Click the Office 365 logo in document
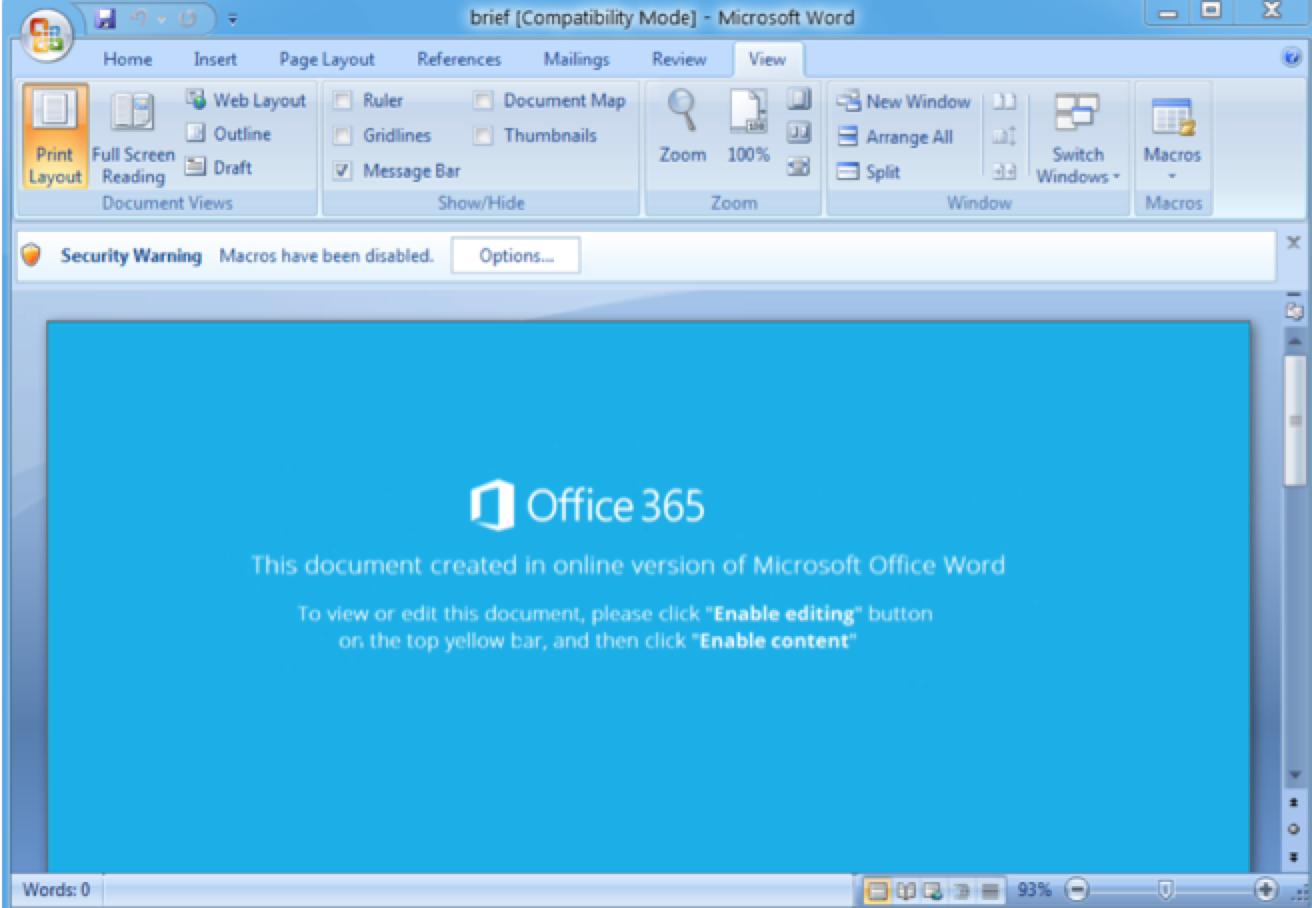Image resolution: width=1312 pixels, height=908 pixels. click(x=586, y=505)
